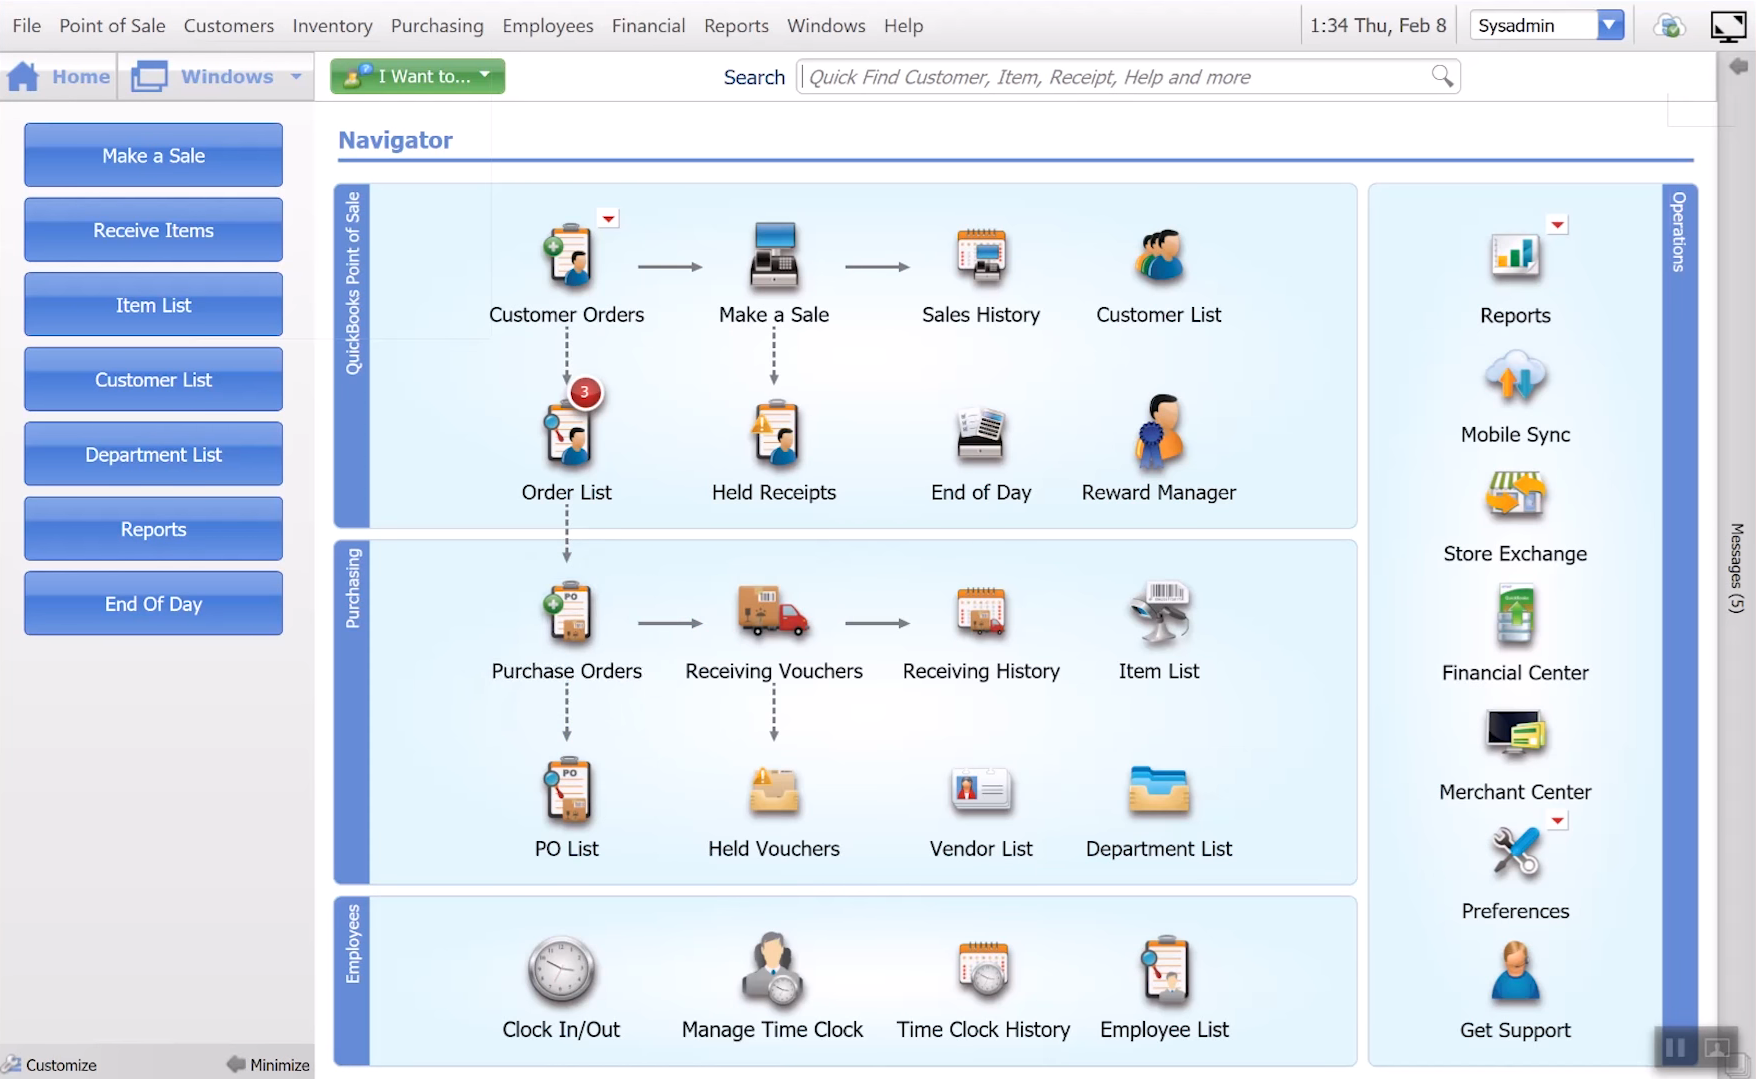Open the Vendor List icon
1756x1079 pixels.
(x=981, y=791)
